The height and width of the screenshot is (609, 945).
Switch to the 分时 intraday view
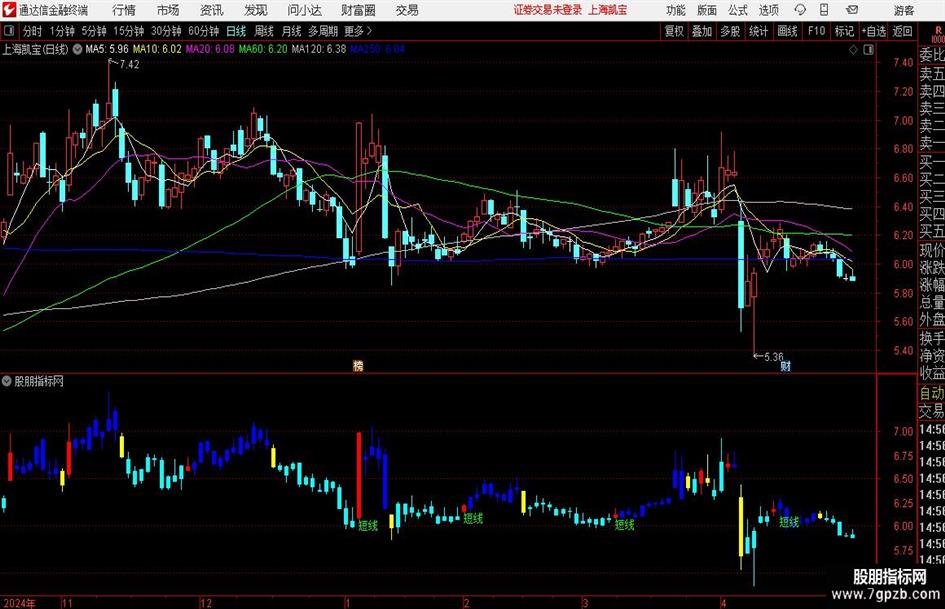pyautogui.click(x=32, y=31)
